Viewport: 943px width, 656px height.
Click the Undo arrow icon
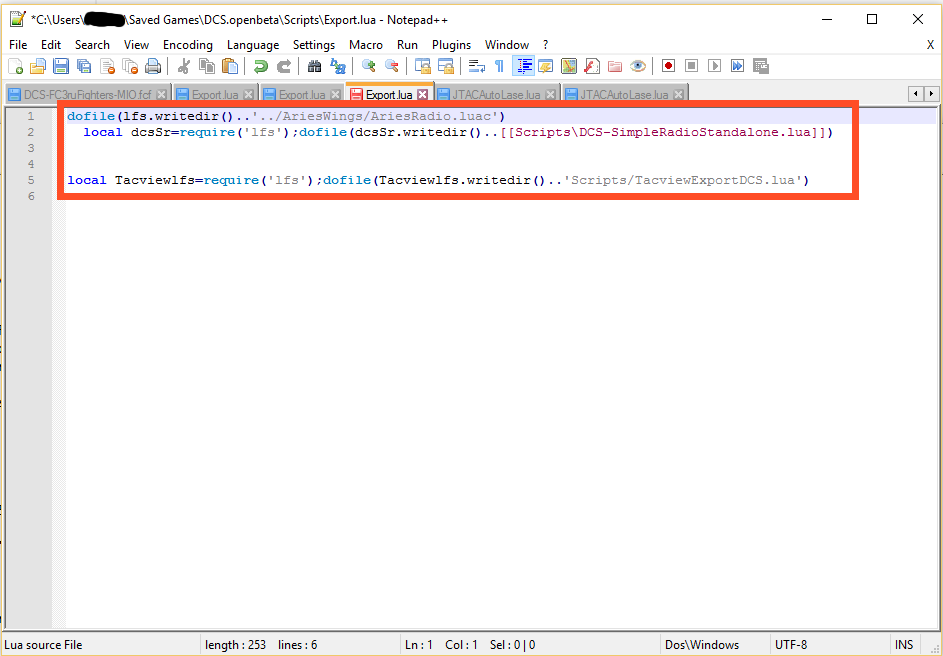click(x=261, y=66)
